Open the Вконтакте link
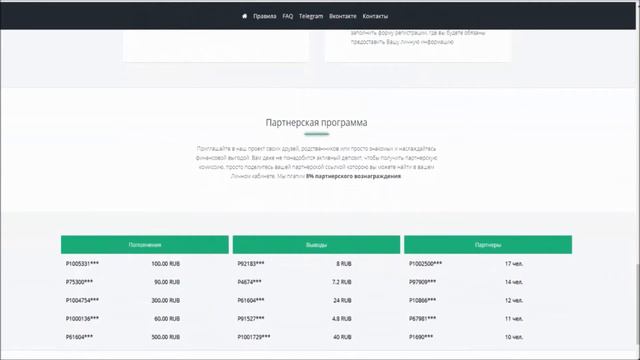The width and height of the screenshot is (640, 360). tap(342, 16)
